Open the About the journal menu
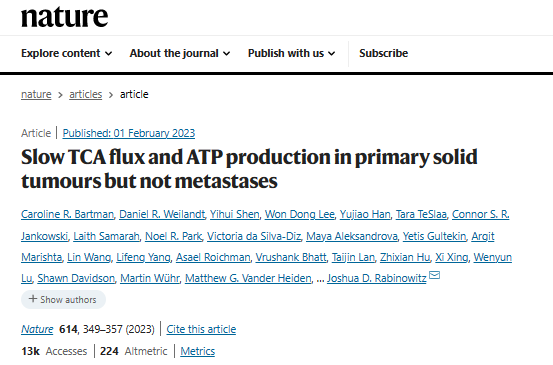Viewport: 553px width, 365px height. click(x=180, y=53)
